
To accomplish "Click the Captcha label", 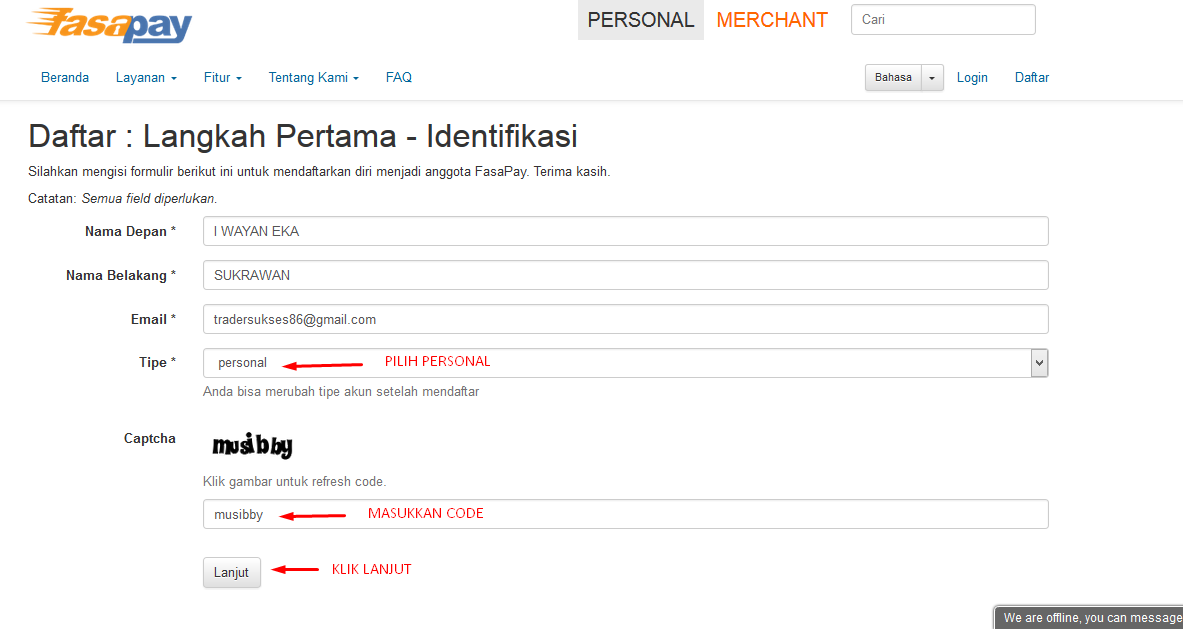I will (149, 438).
